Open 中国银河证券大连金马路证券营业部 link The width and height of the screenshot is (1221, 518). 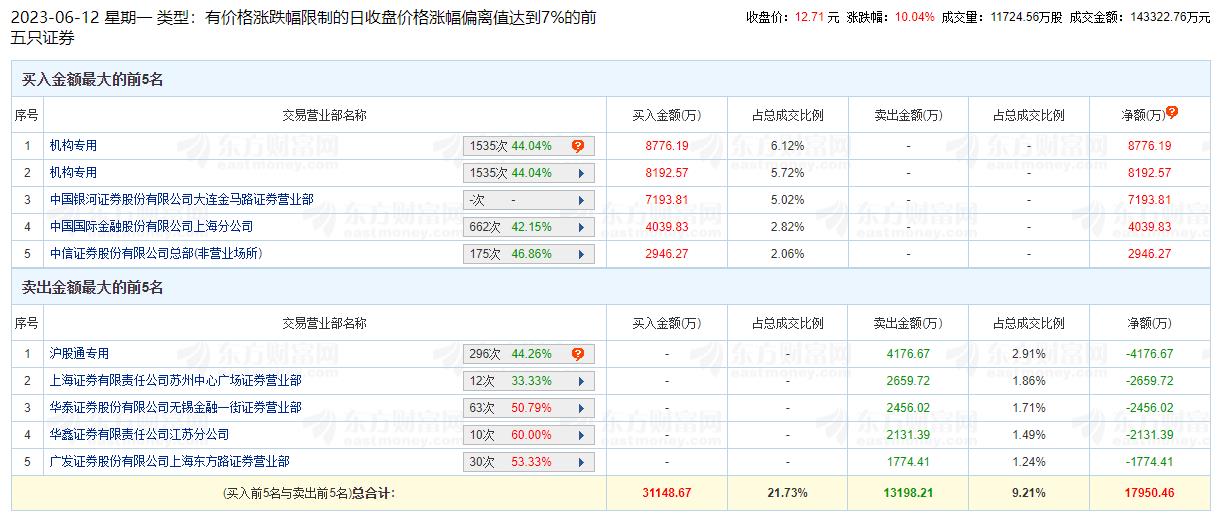tap(181, 200)
